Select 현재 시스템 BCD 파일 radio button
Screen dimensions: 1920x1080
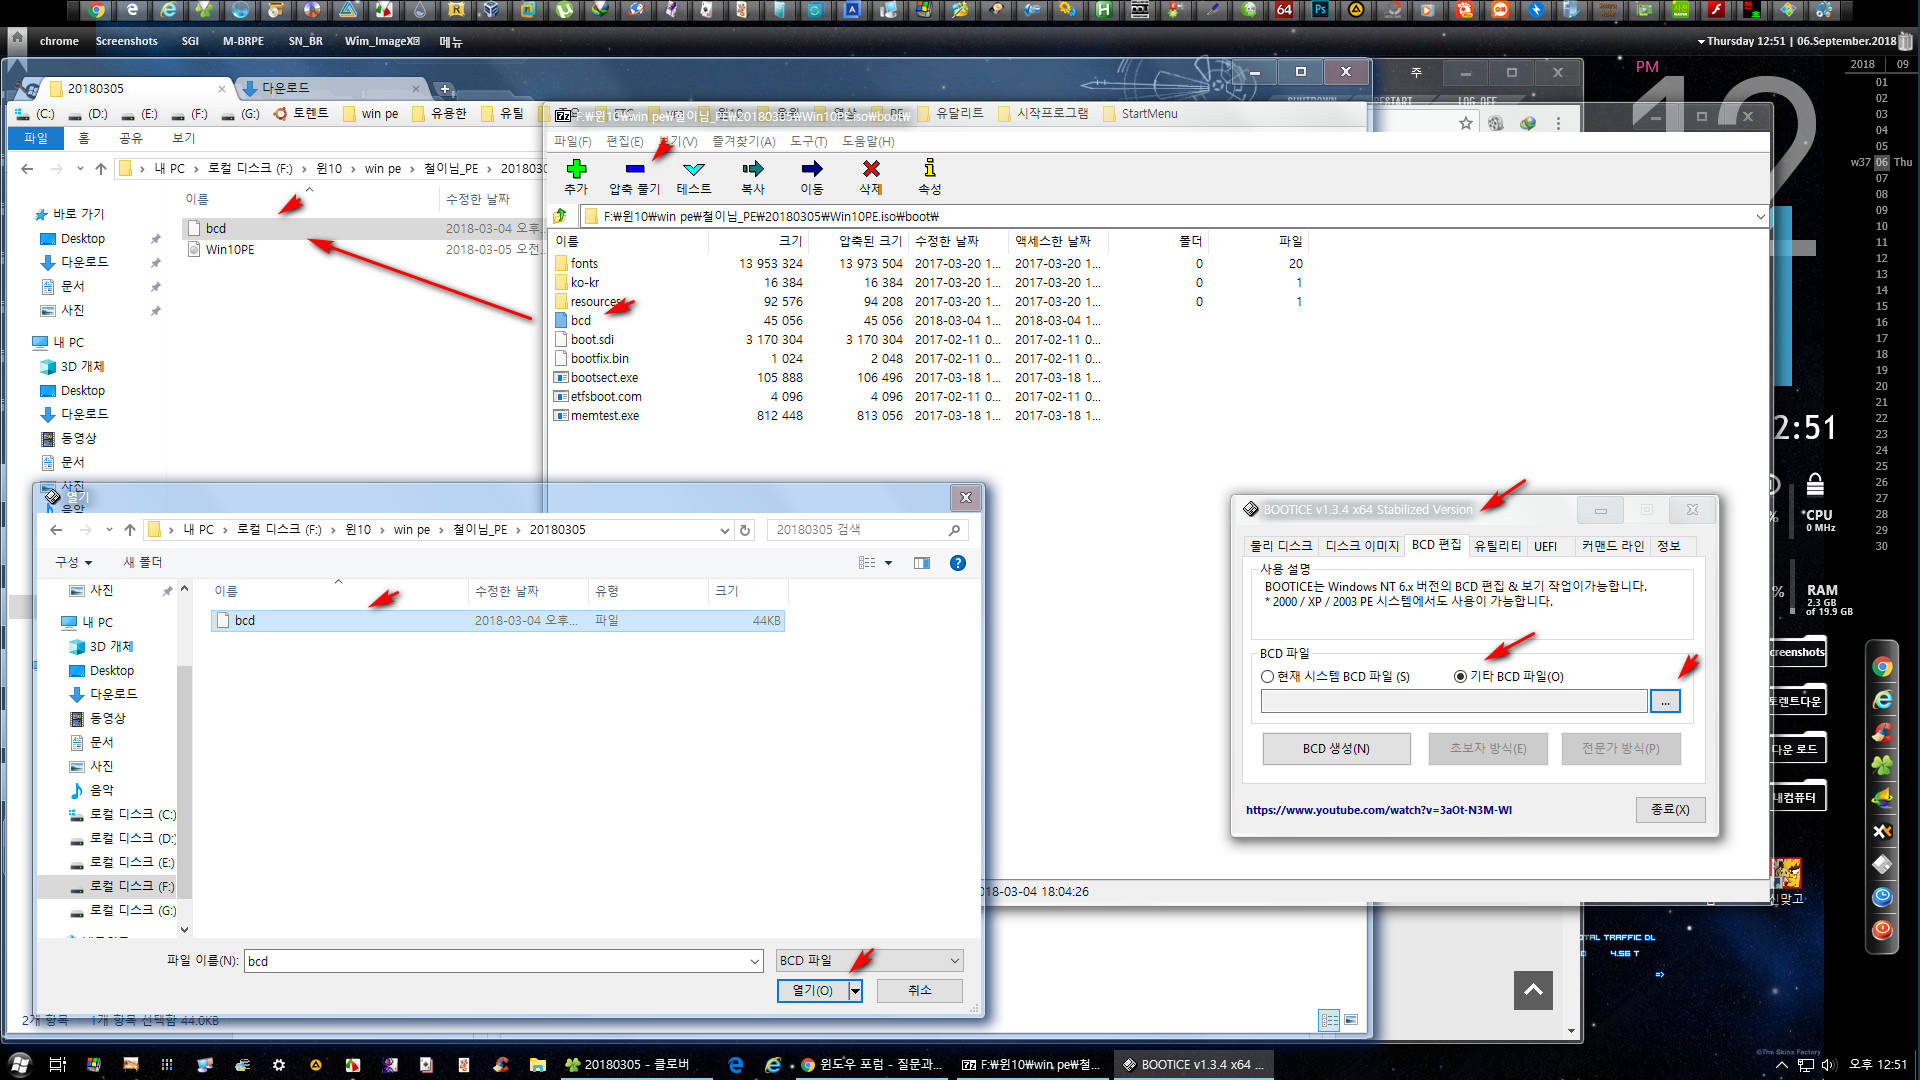tap(1267, 677)
